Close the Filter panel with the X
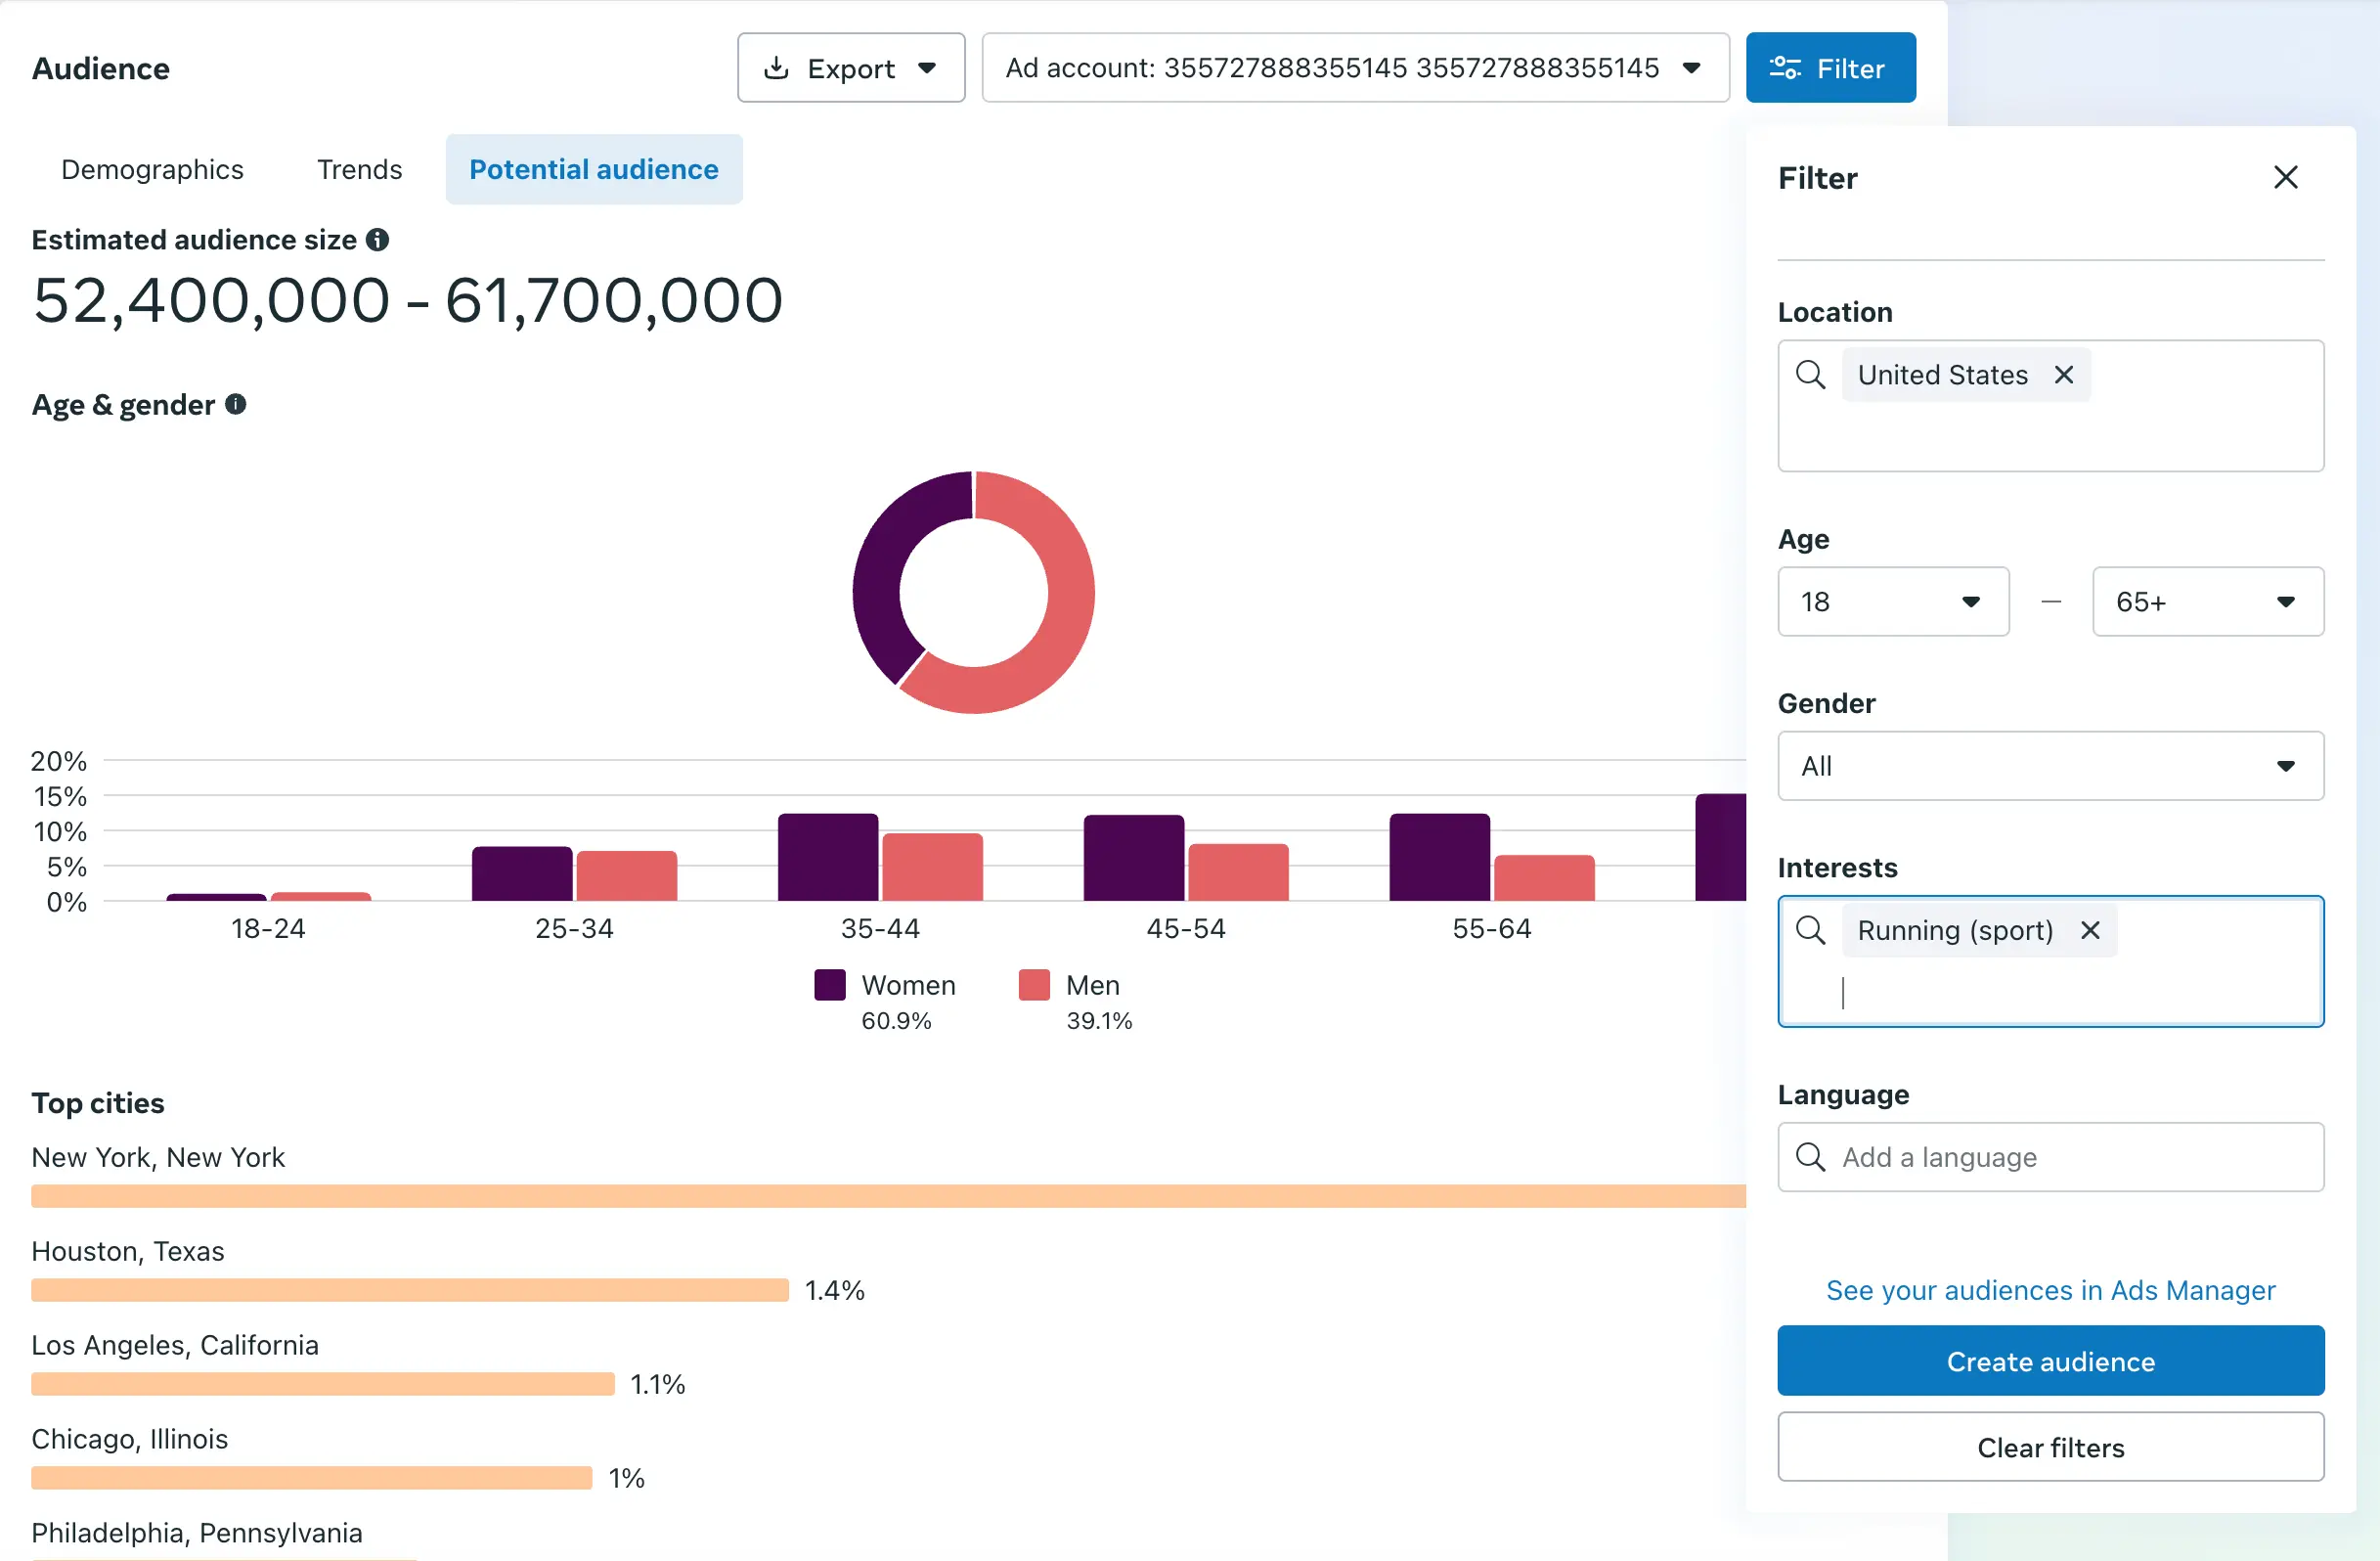The width and height of the screenshot is (2380, 1561). (2285, 178)
